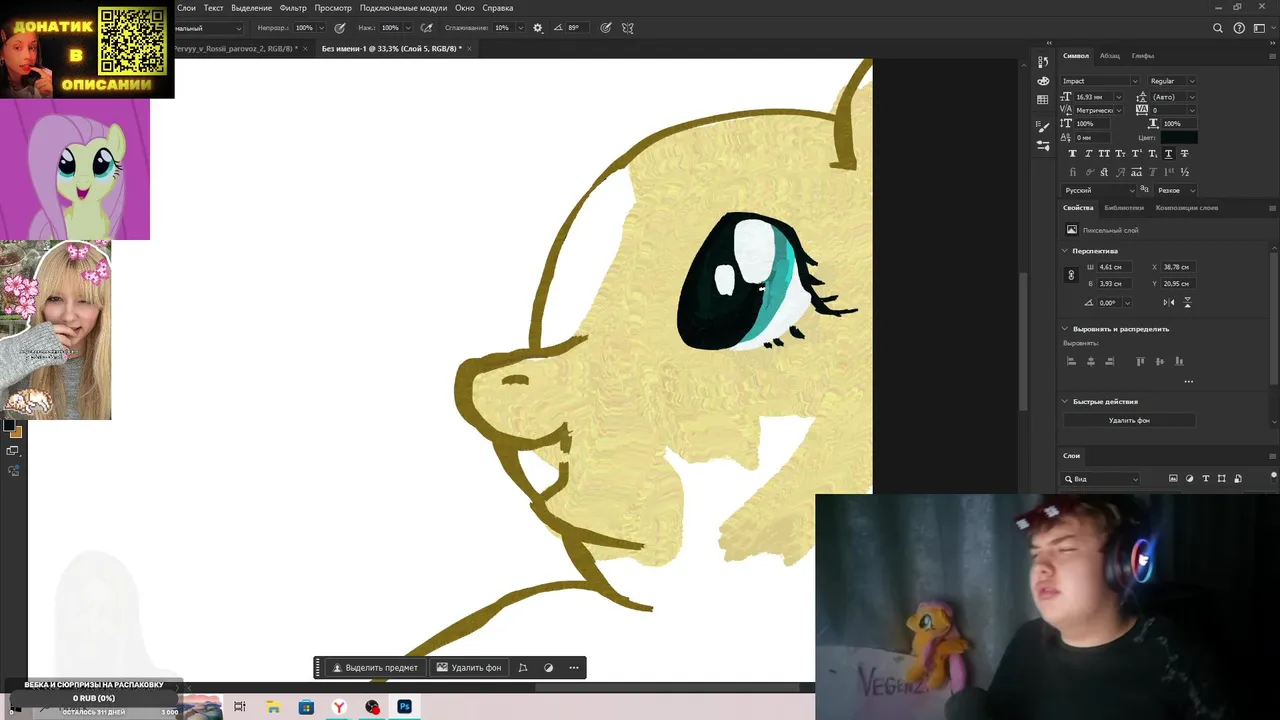The height and width of the screenshot is (720, 1280).
Task: Enable standard ligatures fi icon
Action: 1073,172
